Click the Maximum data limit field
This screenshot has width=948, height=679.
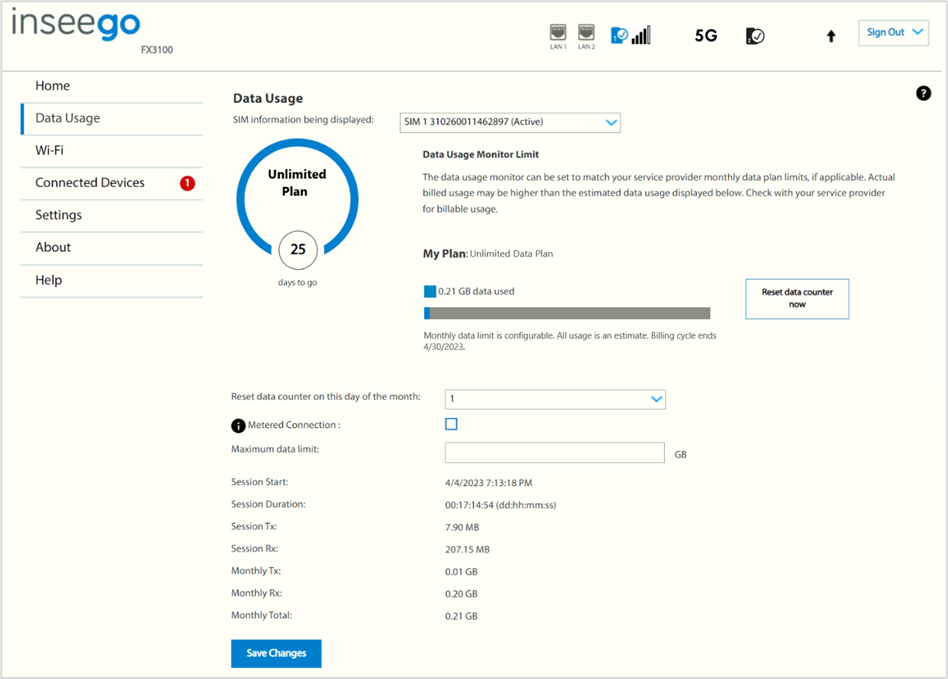[554, 453]
